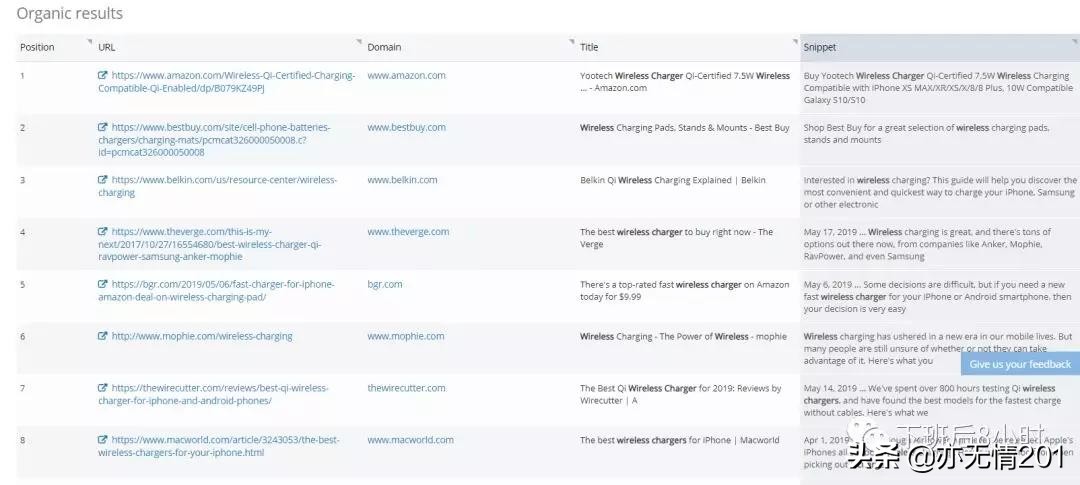Select snippet starting 'Buy Yootech Wireless Charger'
The width and height of the screenshot is (1080, 485).
[938, 87]
